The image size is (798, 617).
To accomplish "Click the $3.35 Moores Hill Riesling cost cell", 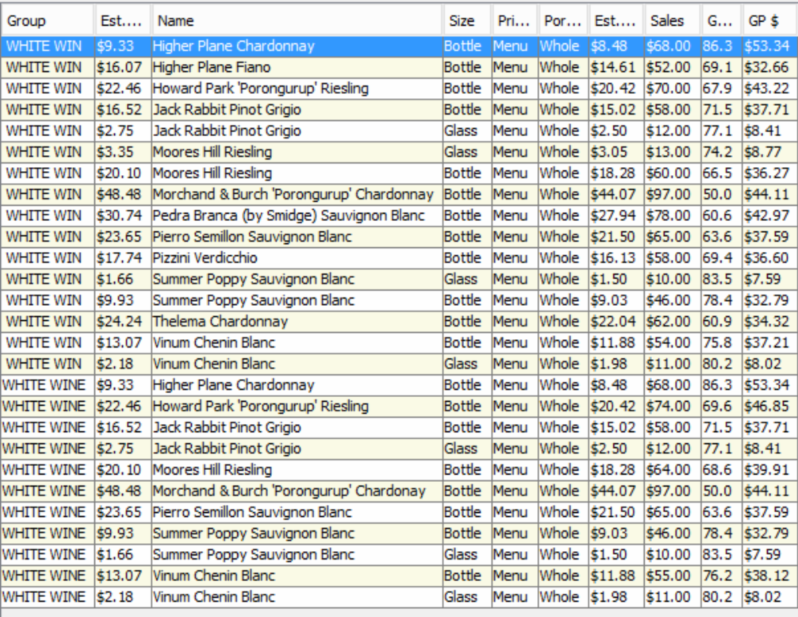I will (120, 152).
